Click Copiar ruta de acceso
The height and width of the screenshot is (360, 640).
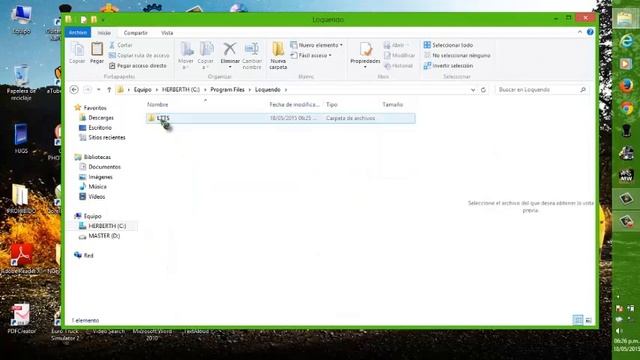pos(139,55)
